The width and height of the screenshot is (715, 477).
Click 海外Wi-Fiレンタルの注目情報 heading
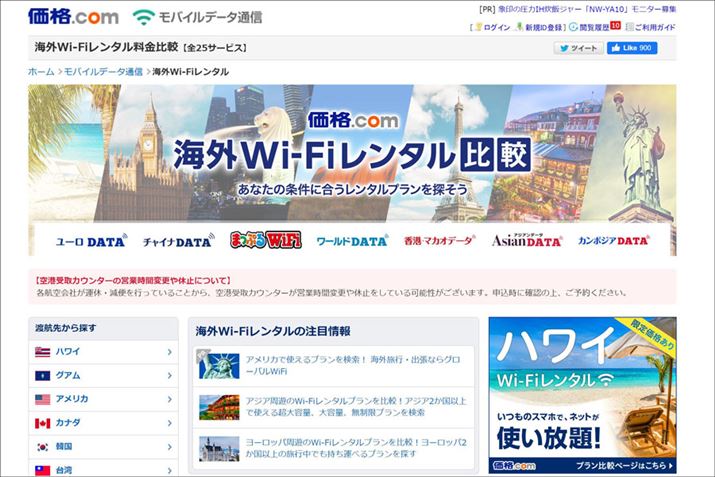pyautogui.click(x=273, y=331)
